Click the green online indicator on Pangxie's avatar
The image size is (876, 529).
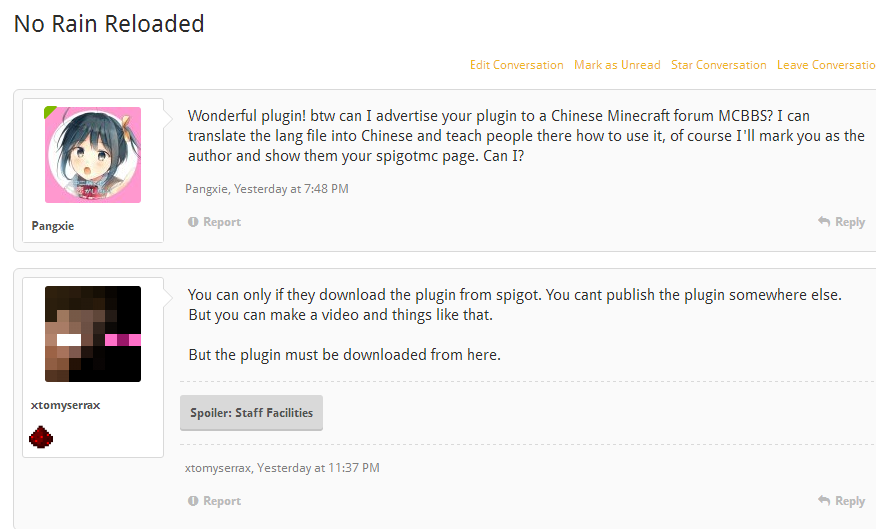tap(50, 112)
